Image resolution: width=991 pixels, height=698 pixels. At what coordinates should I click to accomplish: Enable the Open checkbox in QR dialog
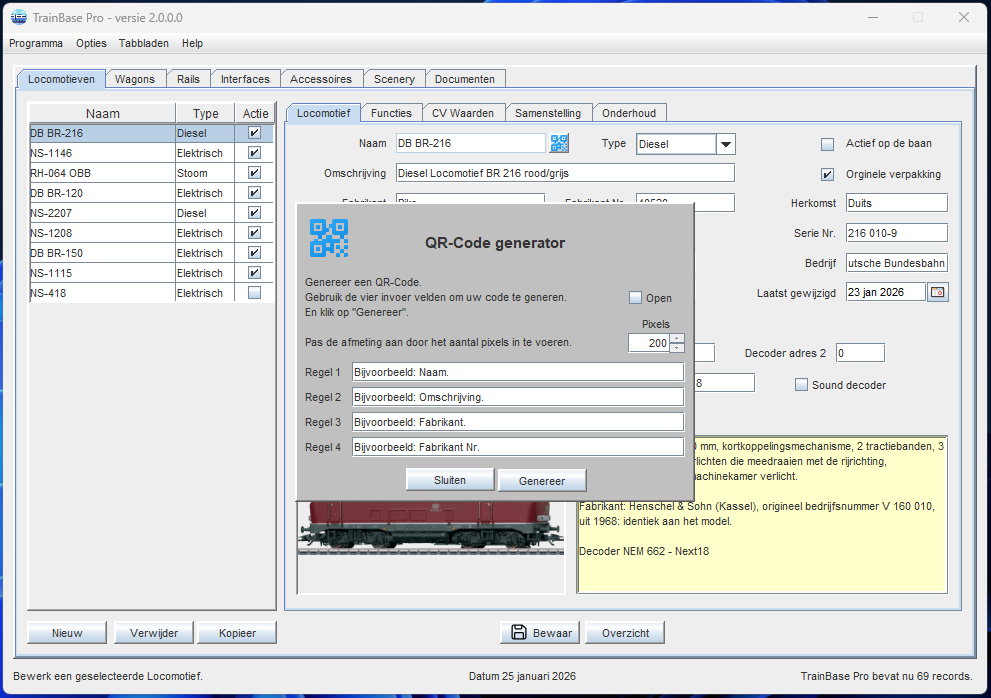pyautogui.click(x=635, y=298)
